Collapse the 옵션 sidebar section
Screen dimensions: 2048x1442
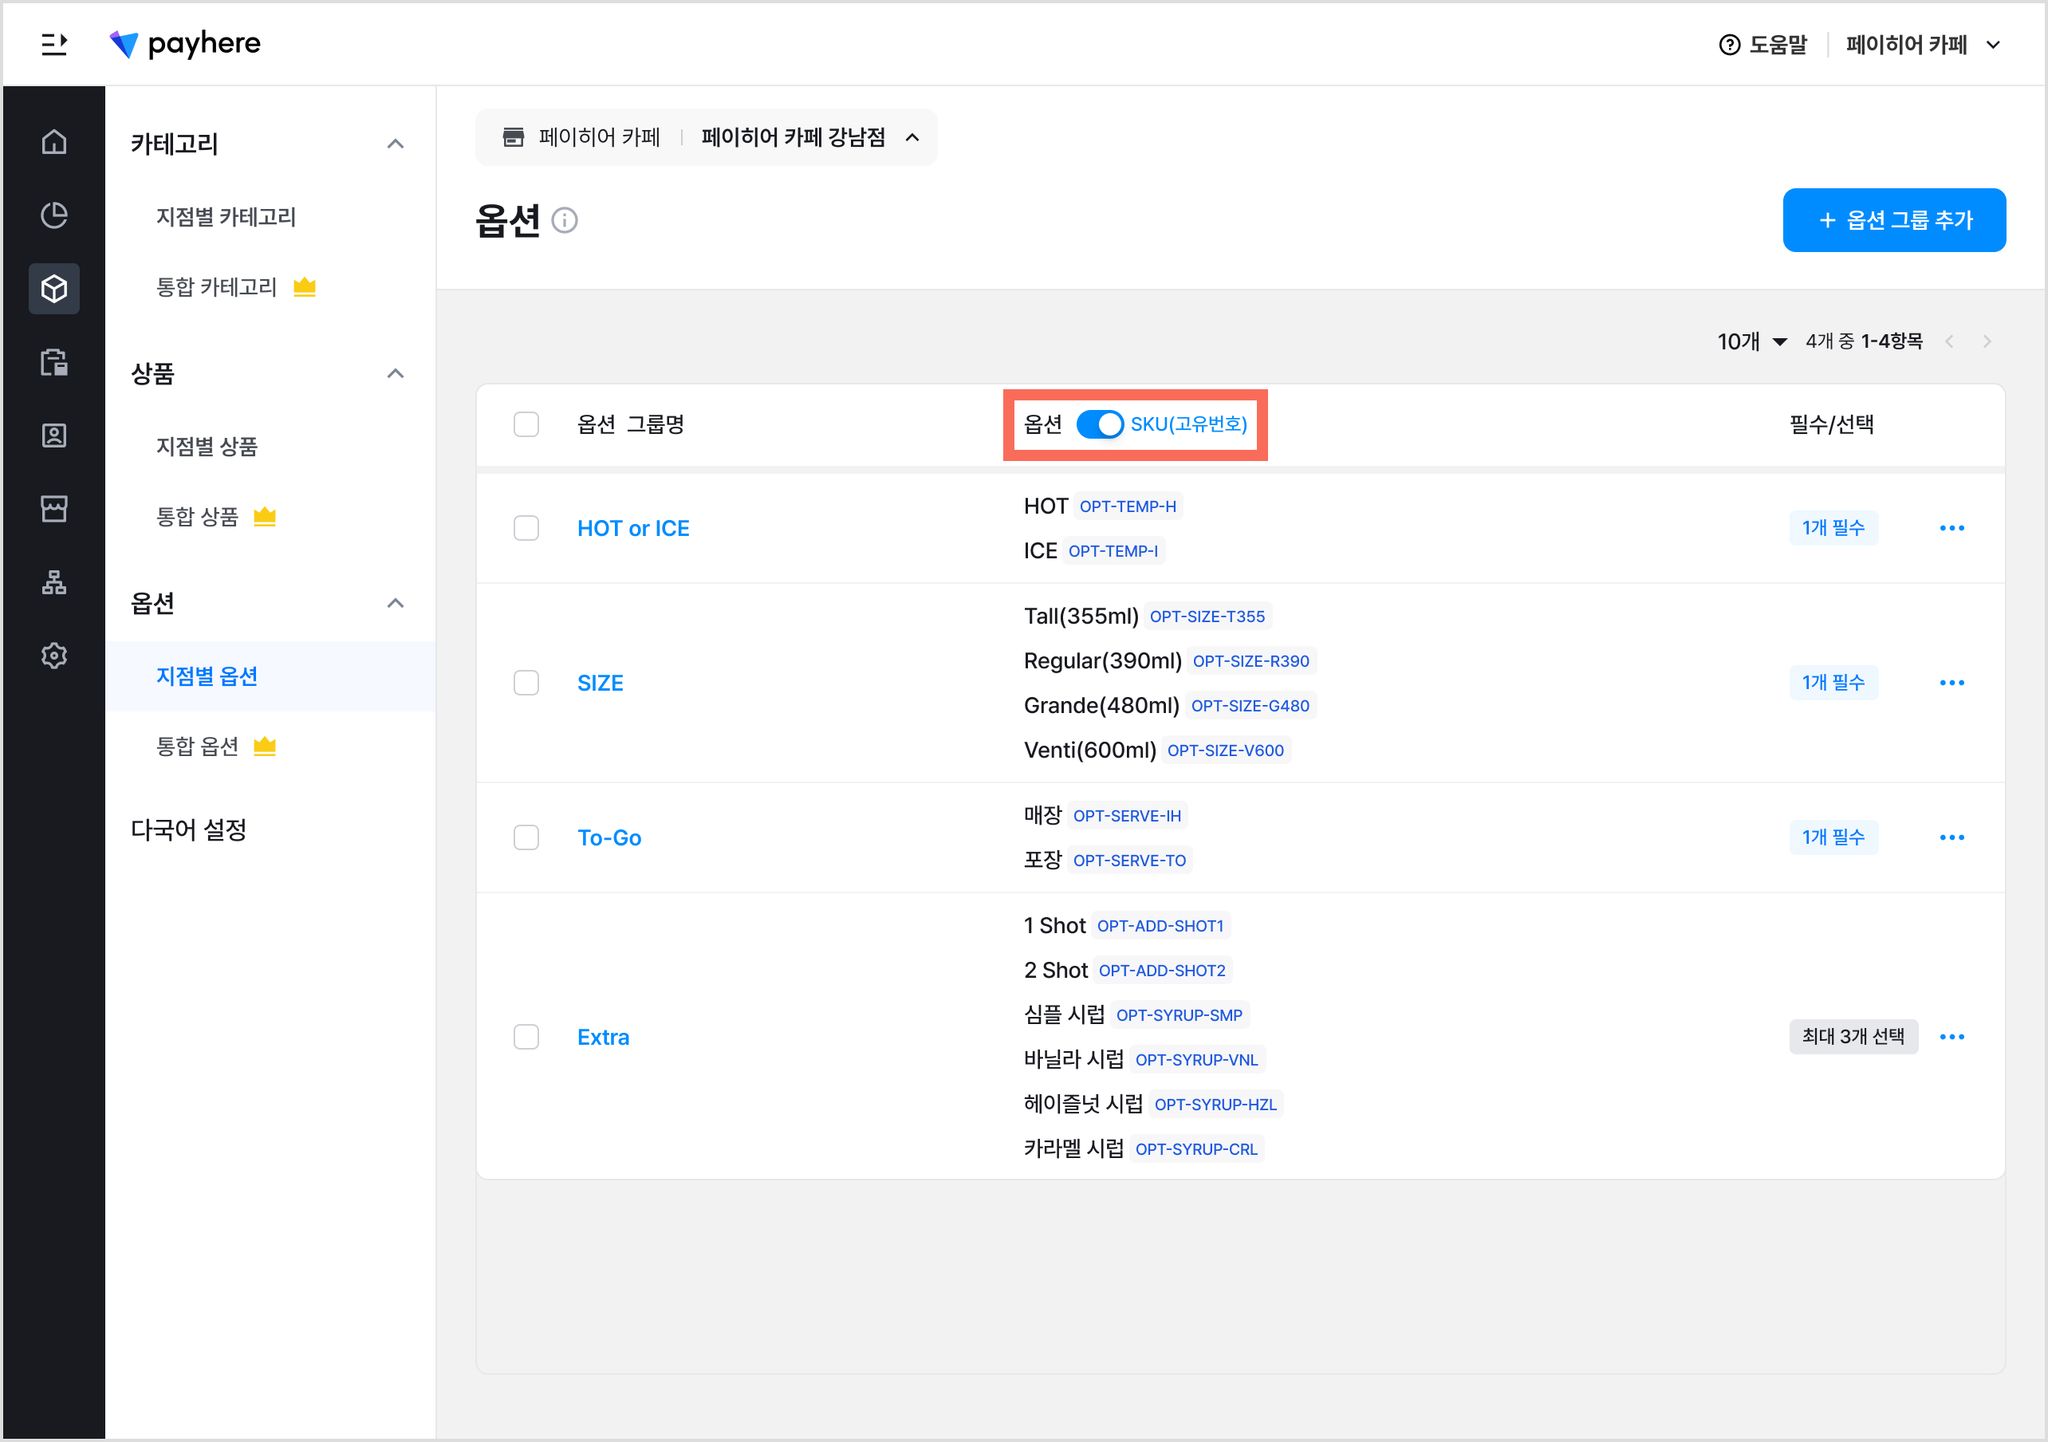(396, 603)
